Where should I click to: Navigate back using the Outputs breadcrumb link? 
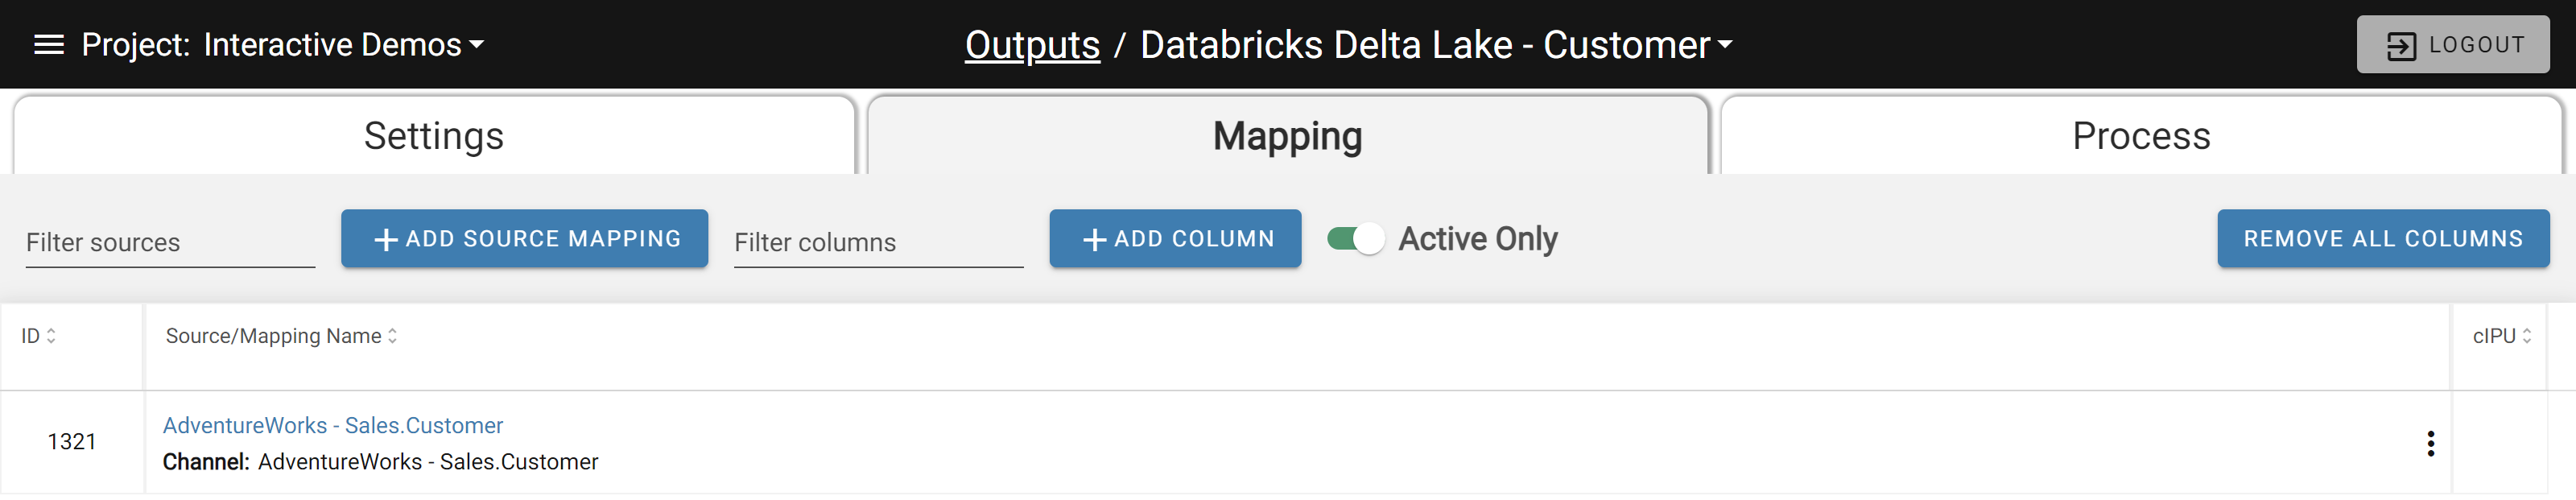click(x=1031, y=43)
